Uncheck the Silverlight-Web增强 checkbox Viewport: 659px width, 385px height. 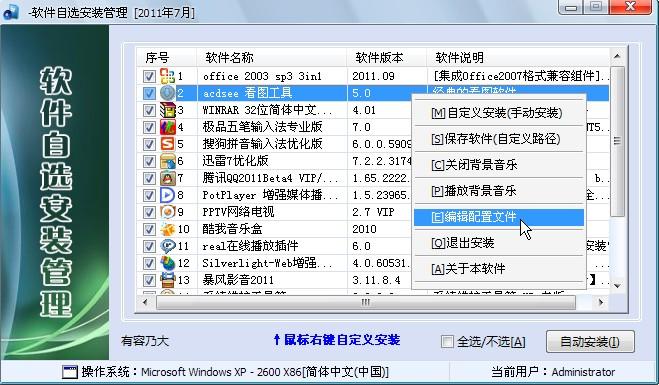tap(149, 263)
